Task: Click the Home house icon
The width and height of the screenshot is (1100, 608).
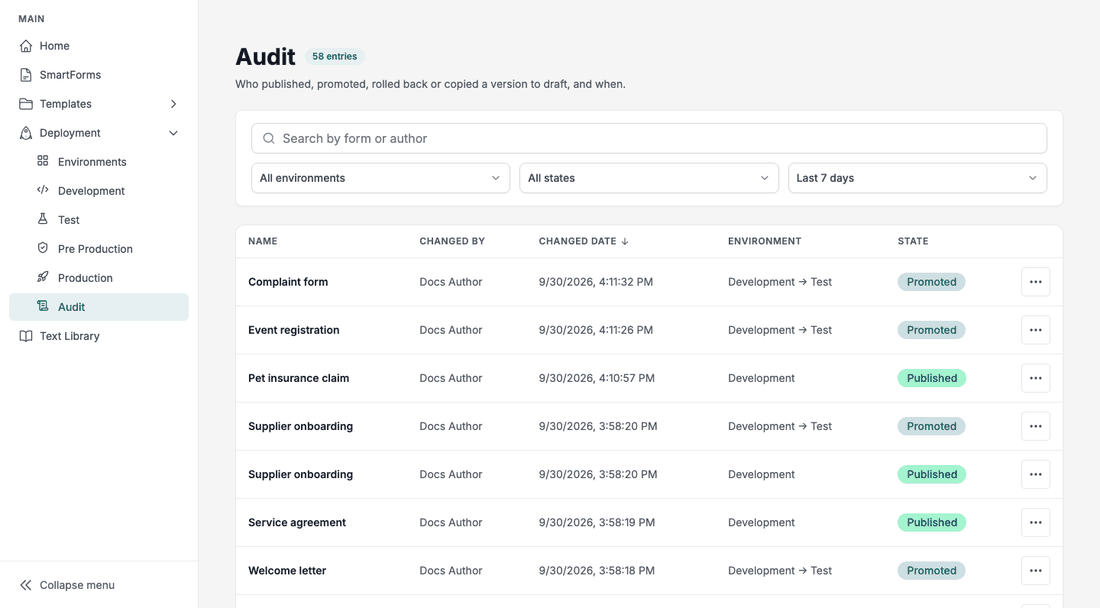Action: 26,46
